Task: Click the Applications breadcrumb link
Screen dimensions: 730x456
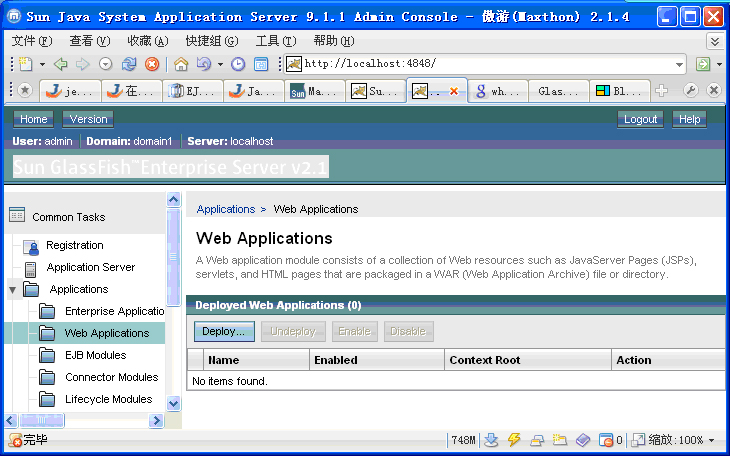Action: tap(225, 209)
